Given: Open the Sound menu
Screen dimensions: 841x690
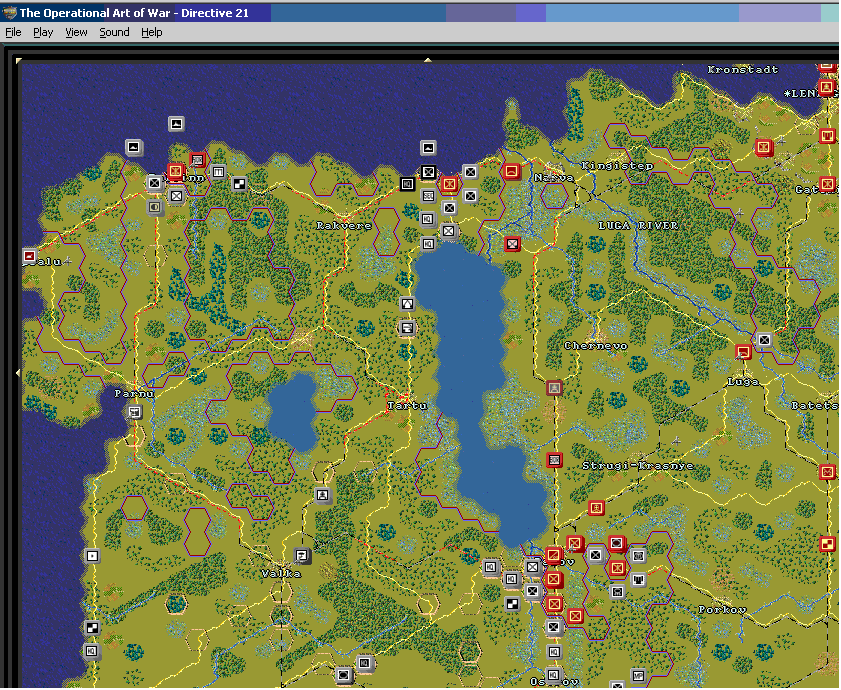Looking at the screenshot, I should (114, 32).
